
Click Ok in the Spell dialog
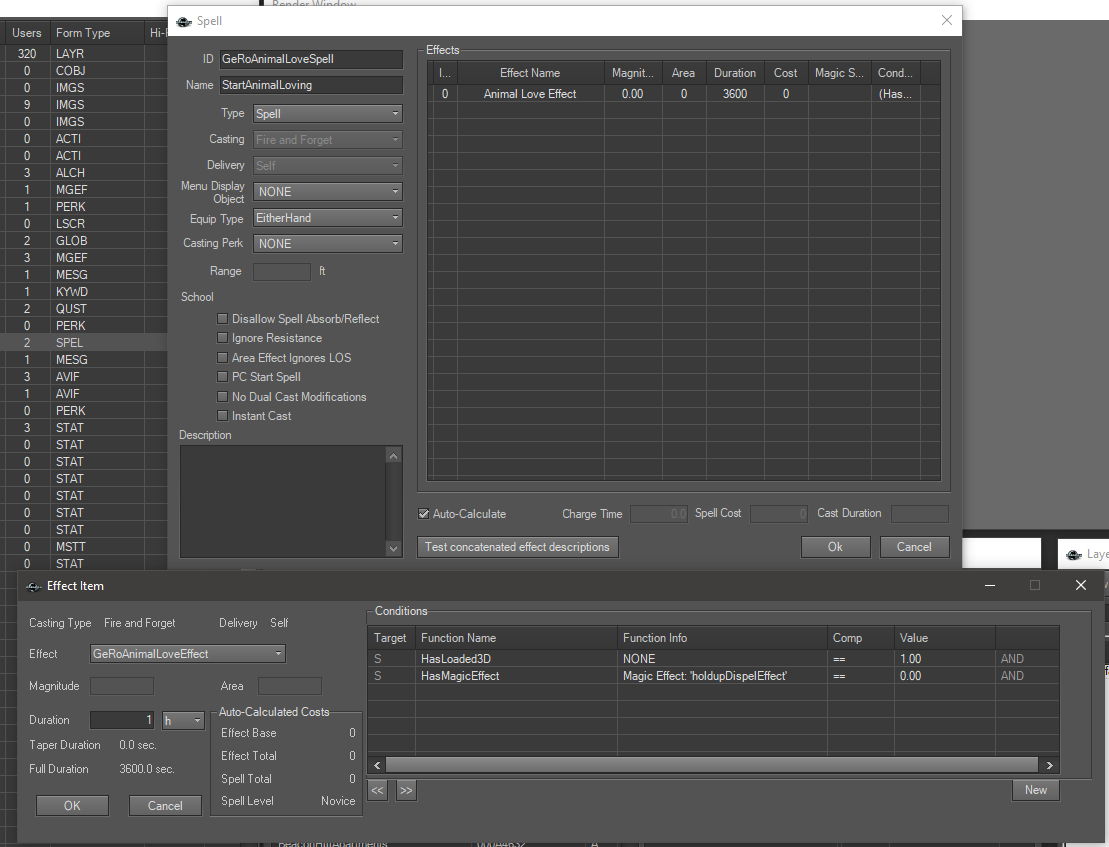click(835, 547)
